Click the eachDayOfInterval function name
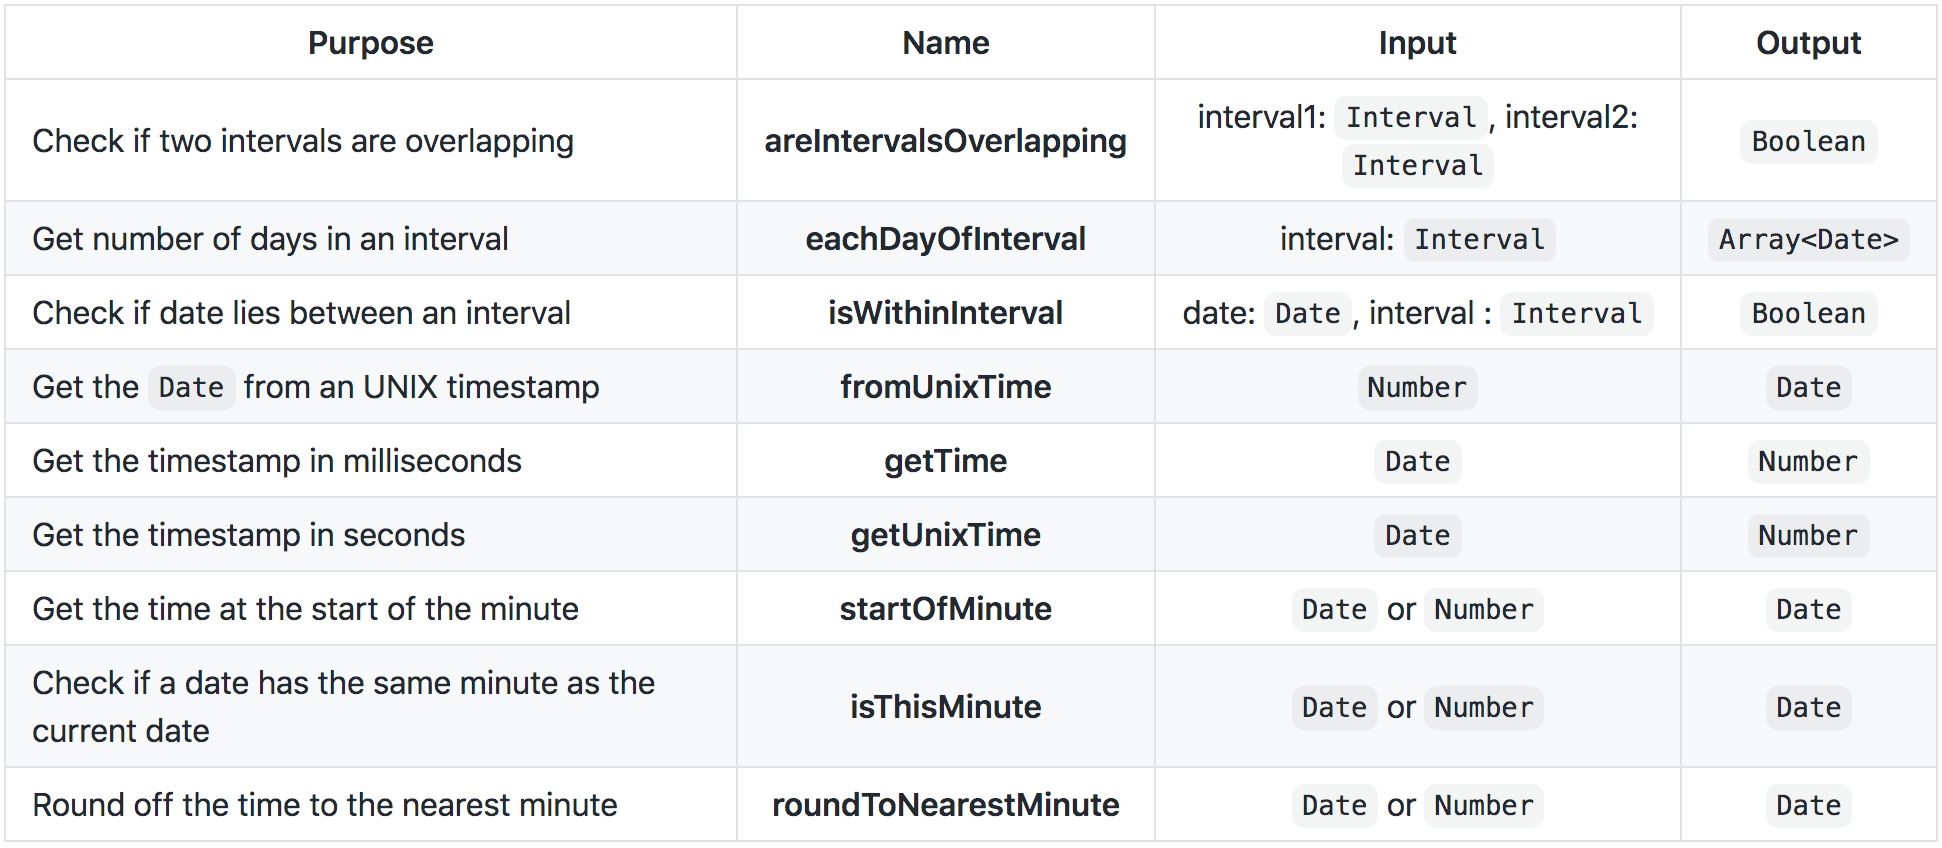This screenshot has width=1942, height=848. [x=945, y=239]
